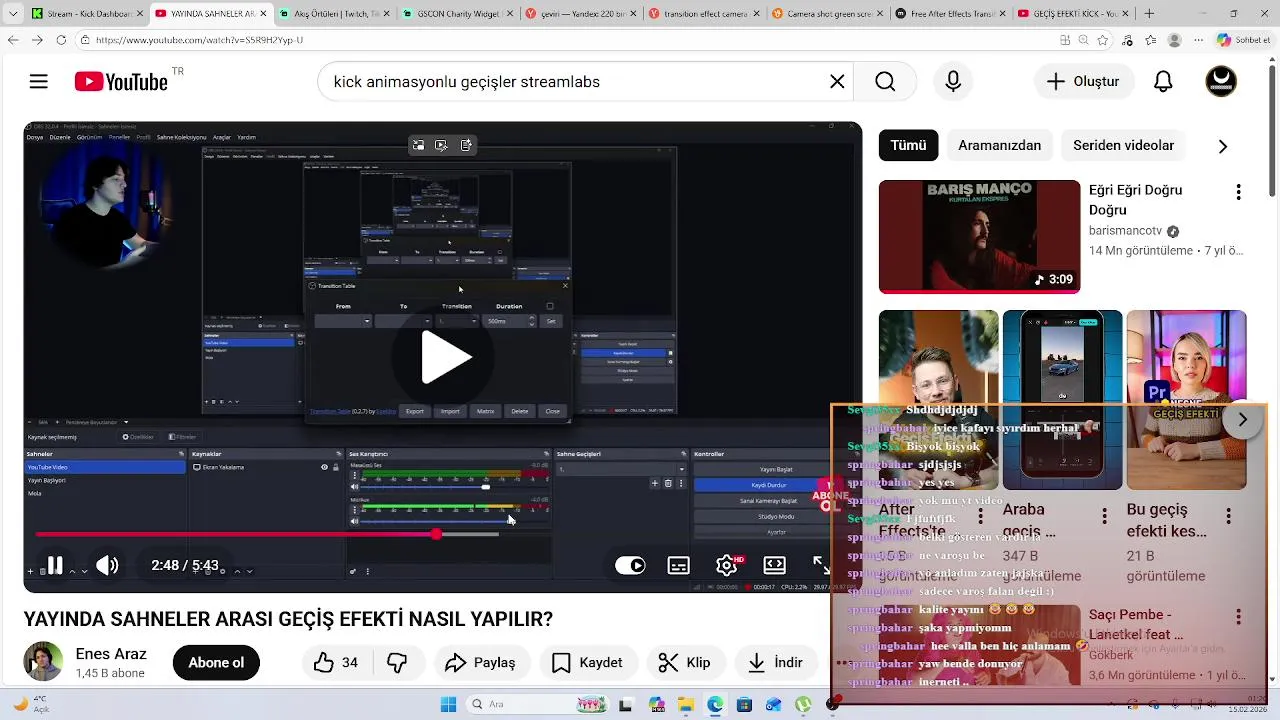Open options for Saçı Pembe video
The image size is (1280, 720).
coord(1238,616)
